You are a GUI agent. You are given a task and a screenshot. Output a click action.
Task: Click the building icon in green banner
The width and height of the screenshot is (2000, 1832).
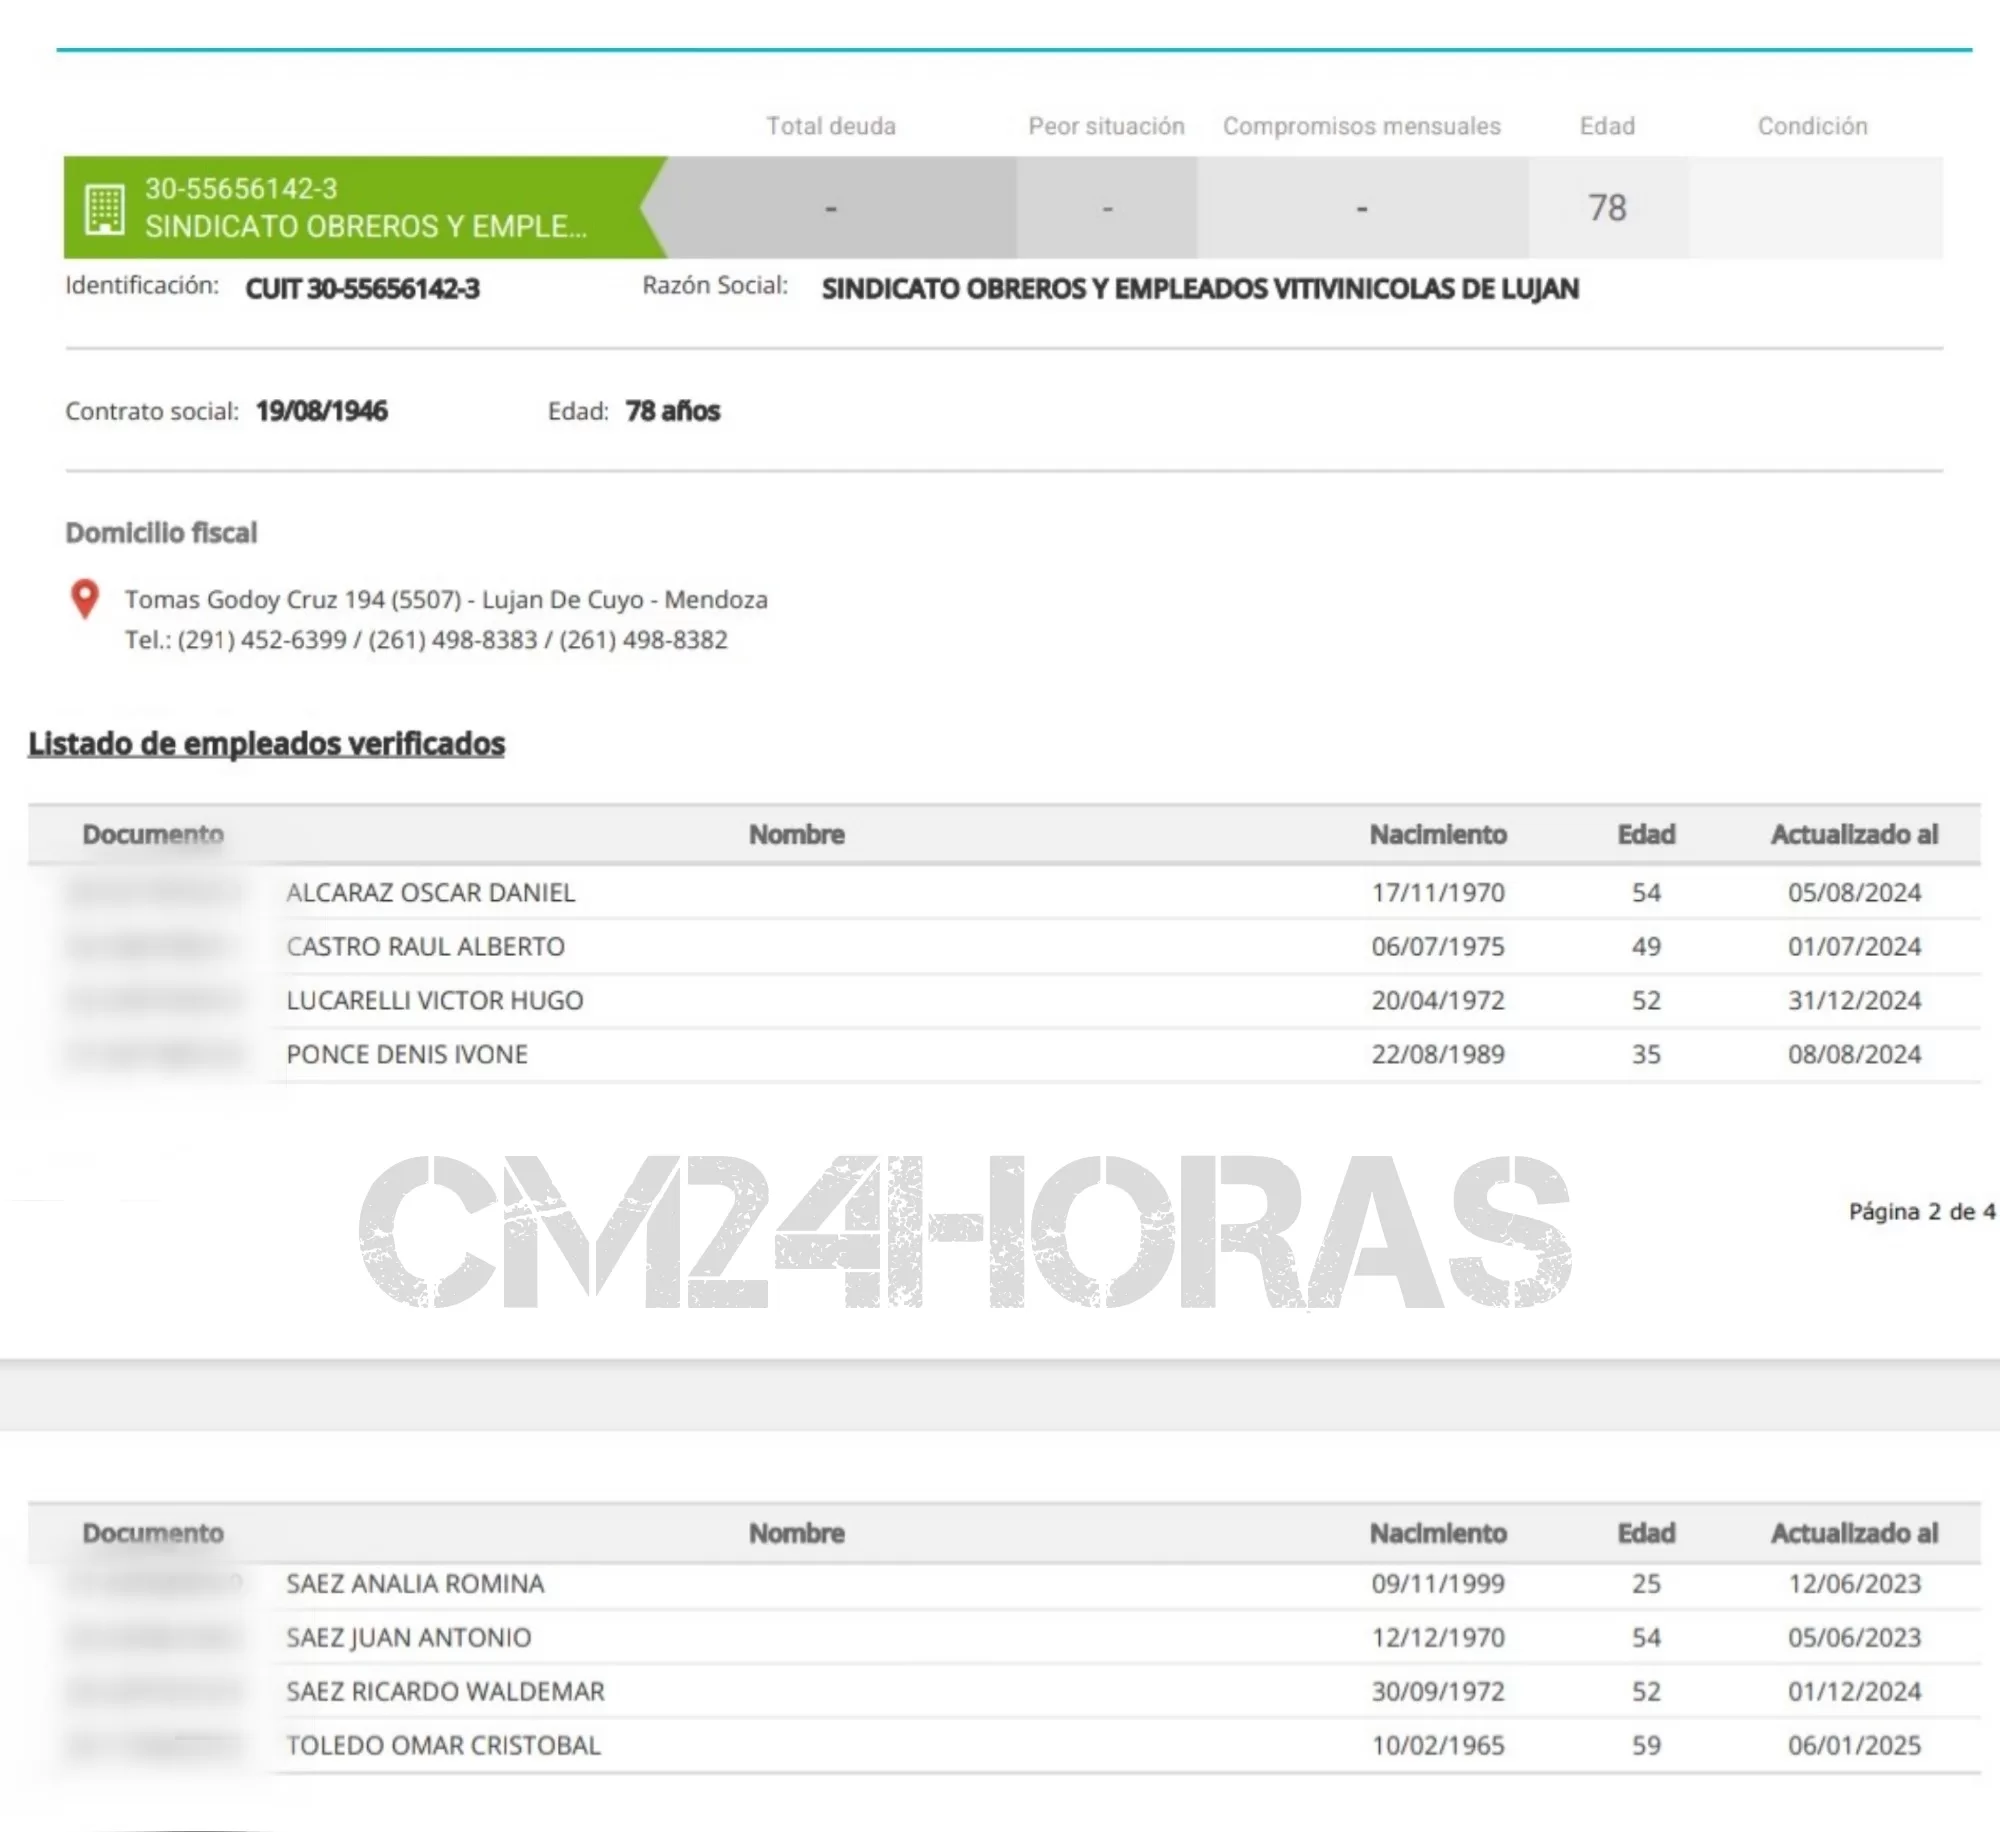(x=105, y=208)
